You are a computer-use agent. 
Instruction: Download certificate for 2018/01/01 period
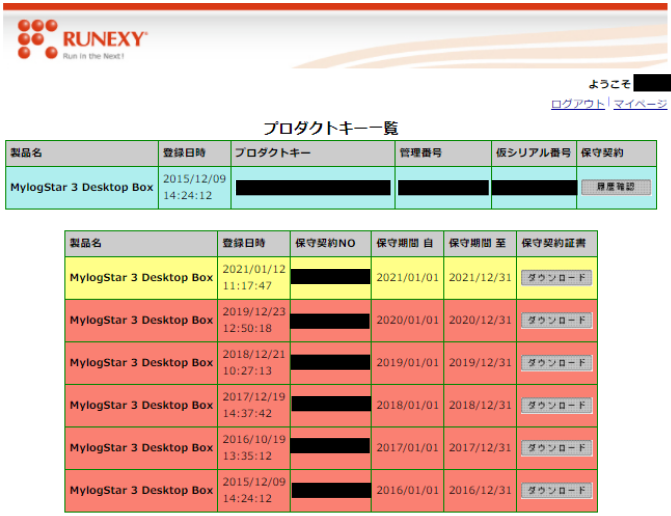tap(556, 405)
